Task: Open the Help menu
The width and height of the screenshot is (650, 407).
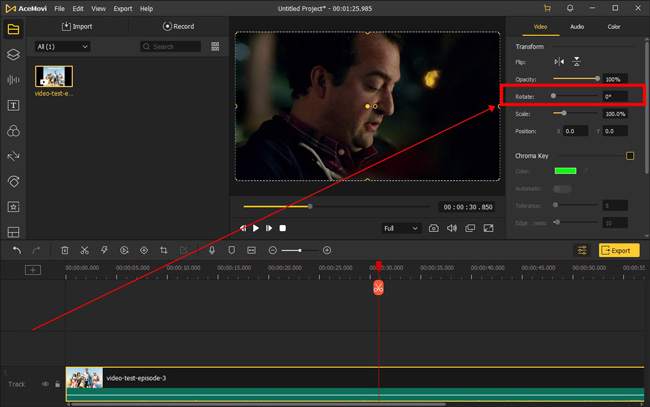Action: coord(146,8)
